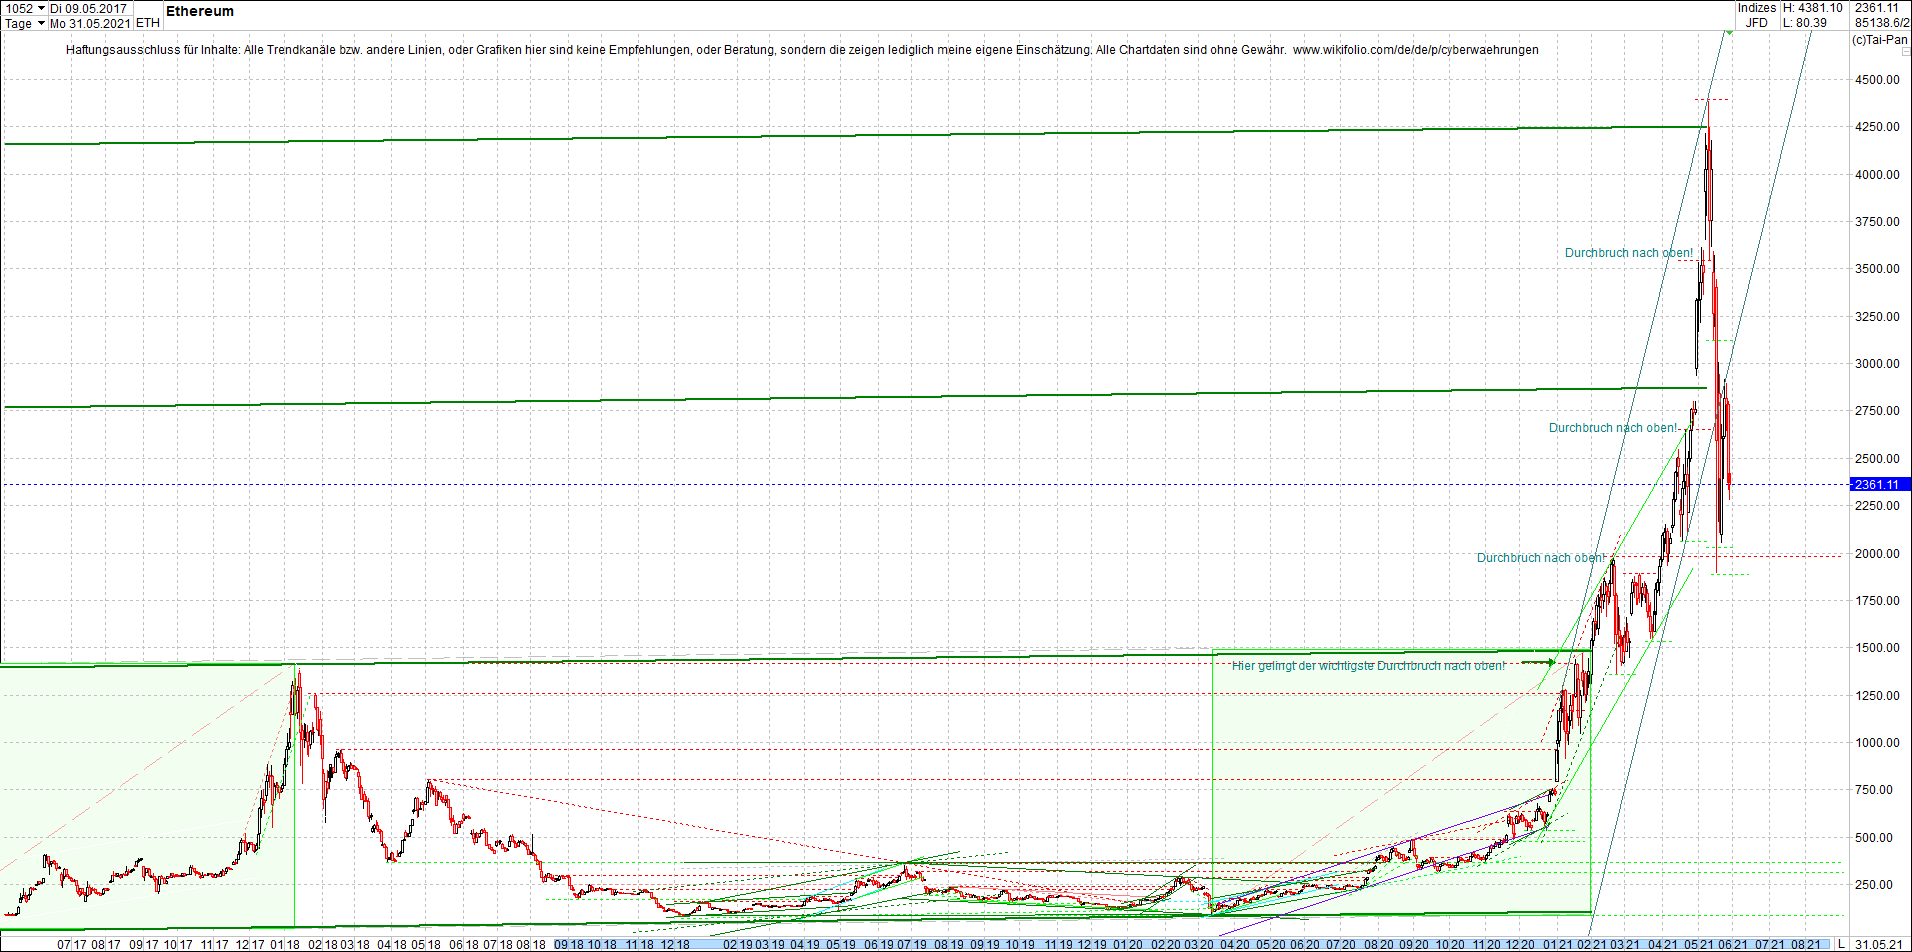This screenshot has width=1912, height=952.
Task: Click the JFD label in header
Action: (1757, 23)
